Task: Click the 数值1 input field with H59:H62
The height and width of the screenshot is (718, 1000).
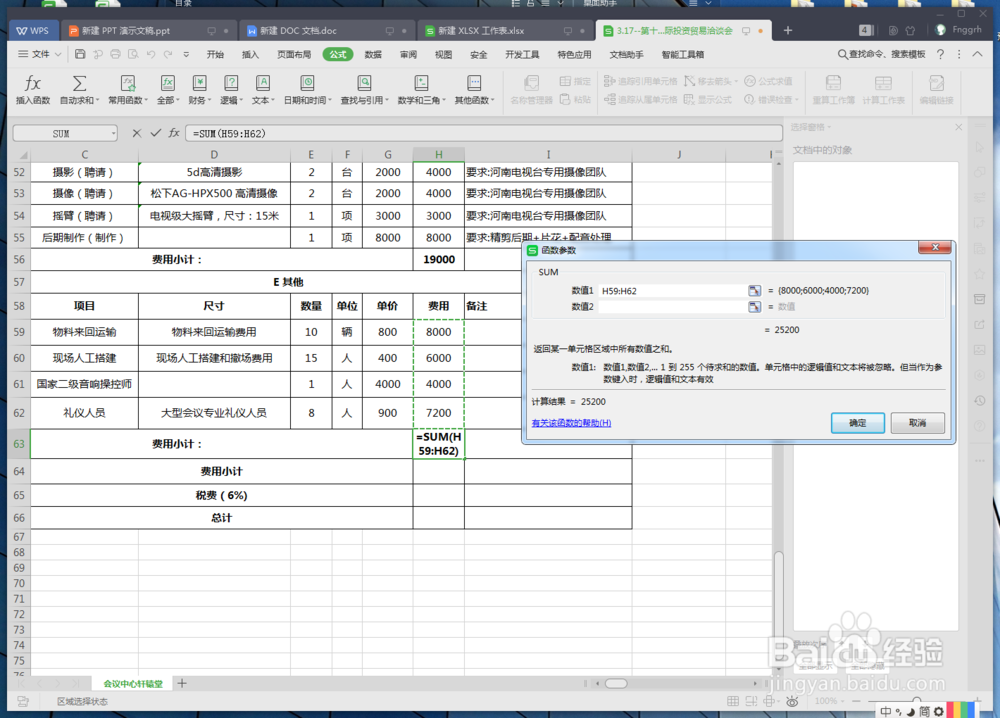Action: [x=672, y=291]
